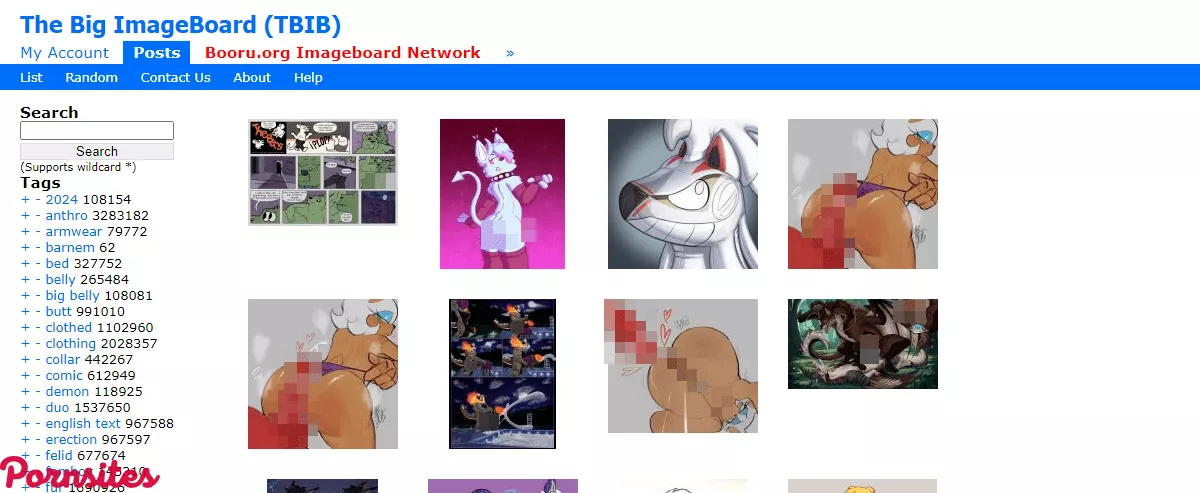Add demon tag with its plus sign
The height and width of the screenshot is (493, 1200).
tap(25, 392)
